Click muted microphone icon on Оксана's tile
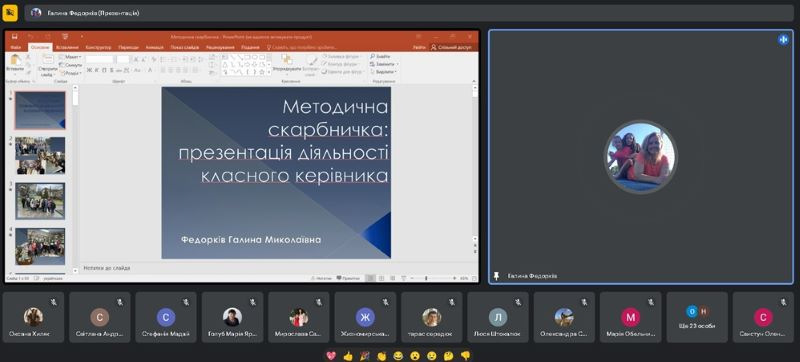This screenshot has width=800, height=362. point(54,302)
